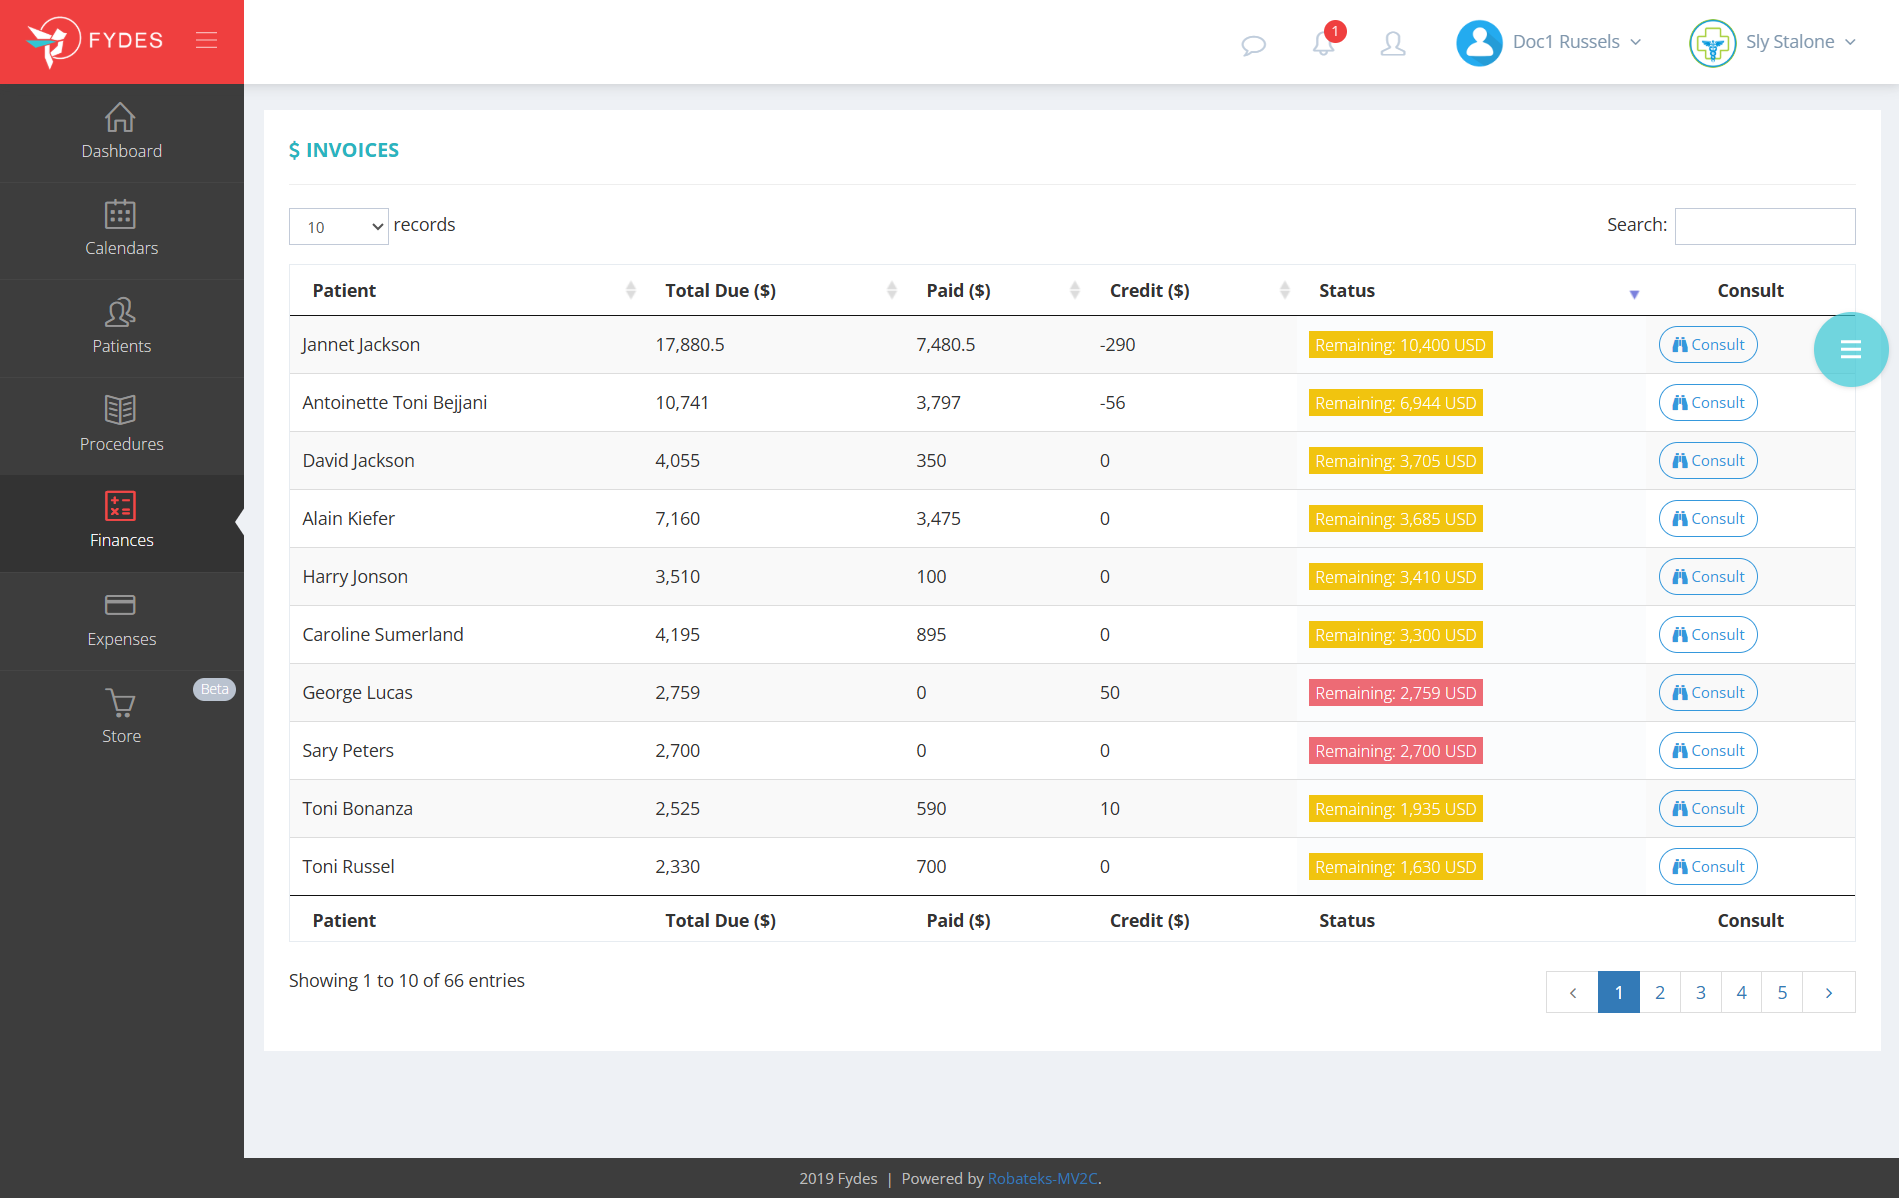Image resolution: width=1899 pixels, height=1198 pixels.
Task: Go to page 3 of invoices
Action: (1700, 992)
